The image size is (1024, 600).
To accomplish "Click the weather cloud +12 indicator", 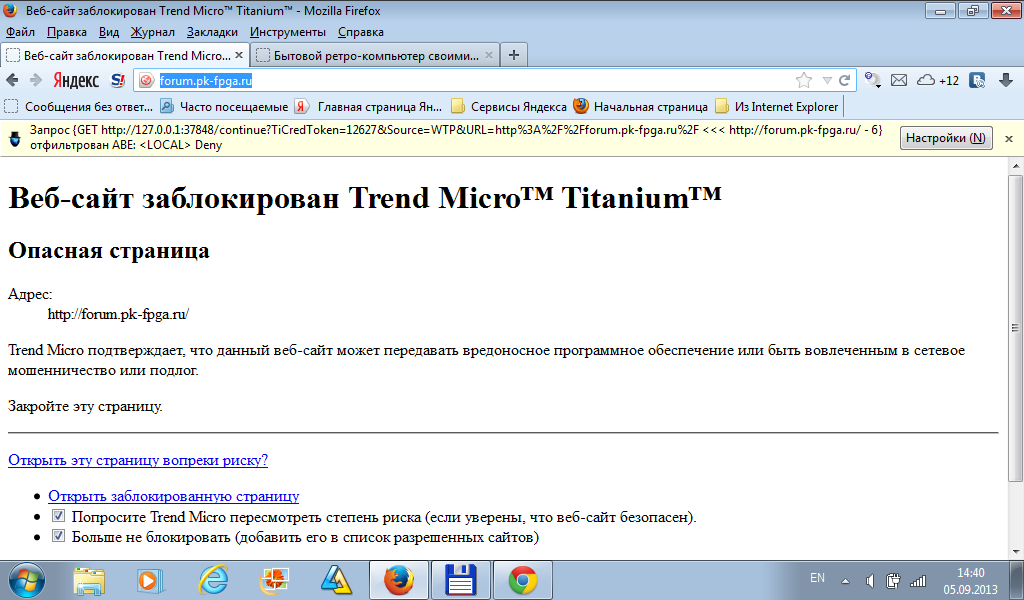I will [937, 80].
